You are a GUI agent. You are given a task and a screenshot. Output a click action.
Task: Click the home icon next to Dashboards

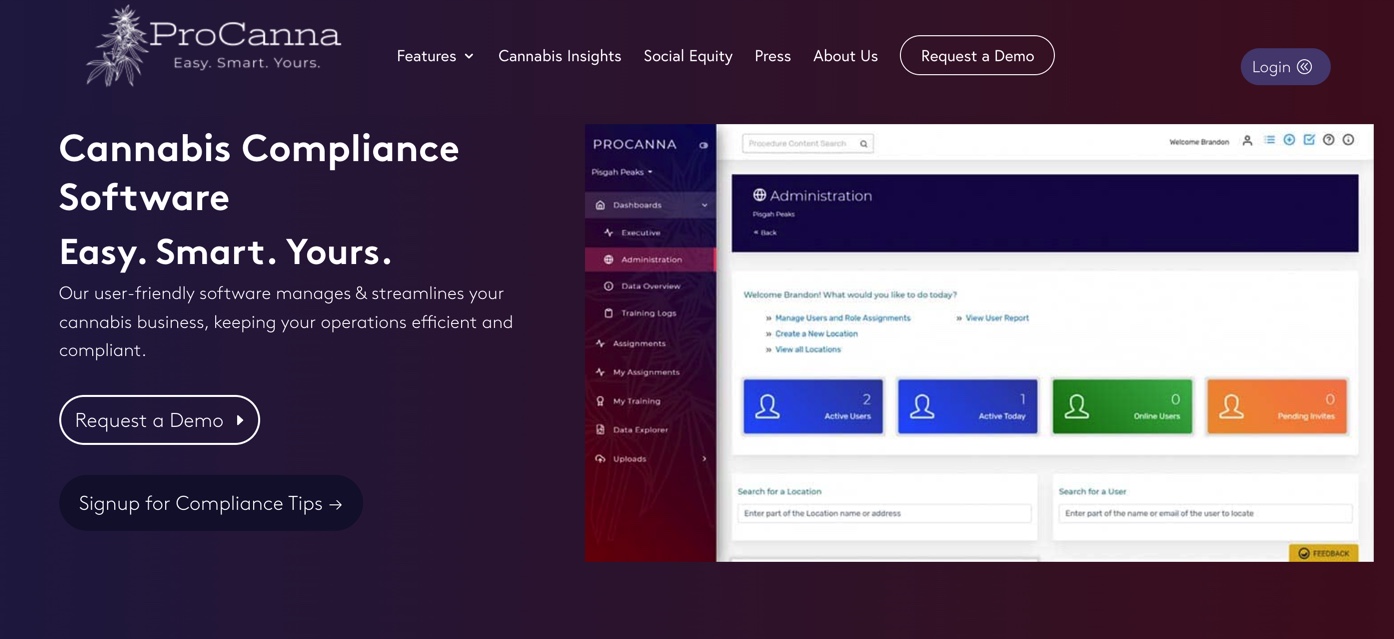click(600, 205)
